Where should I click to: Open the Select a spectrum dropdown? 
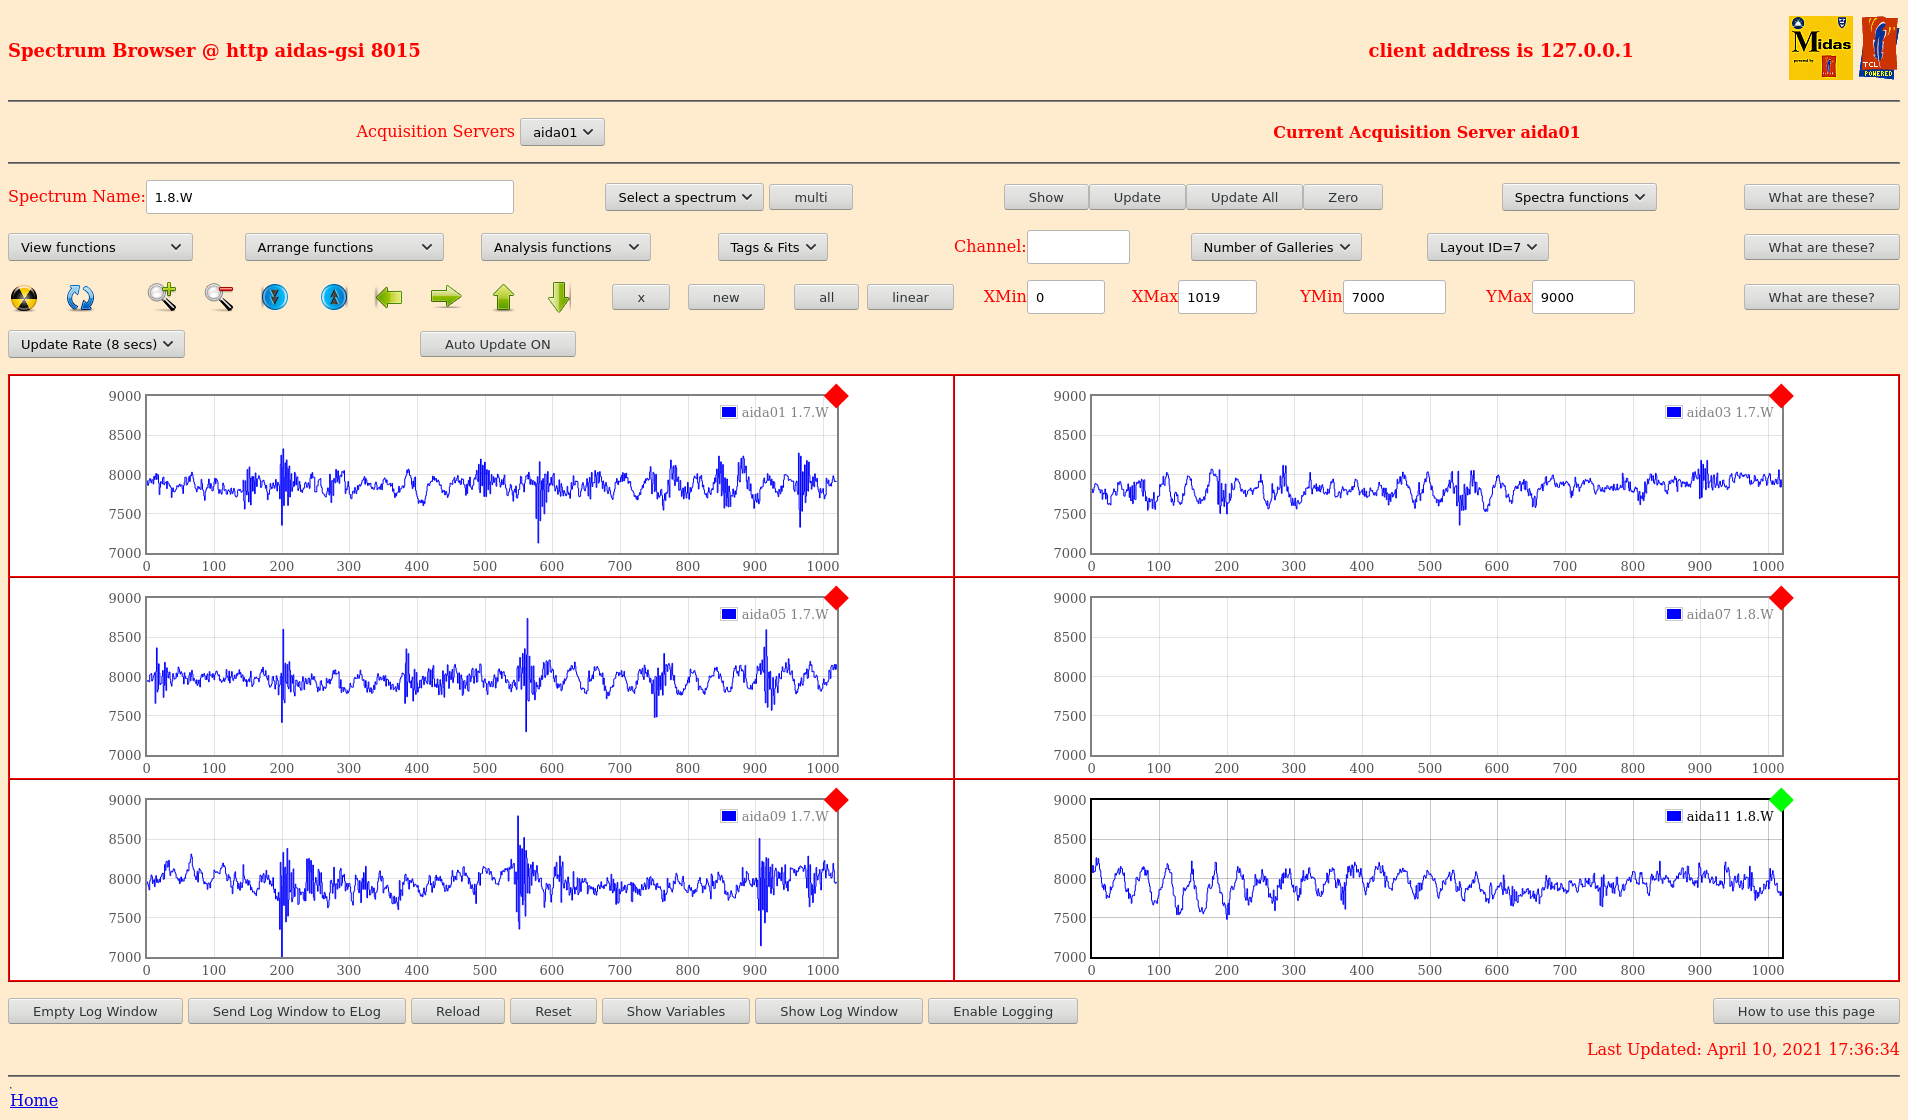[684, 197]
